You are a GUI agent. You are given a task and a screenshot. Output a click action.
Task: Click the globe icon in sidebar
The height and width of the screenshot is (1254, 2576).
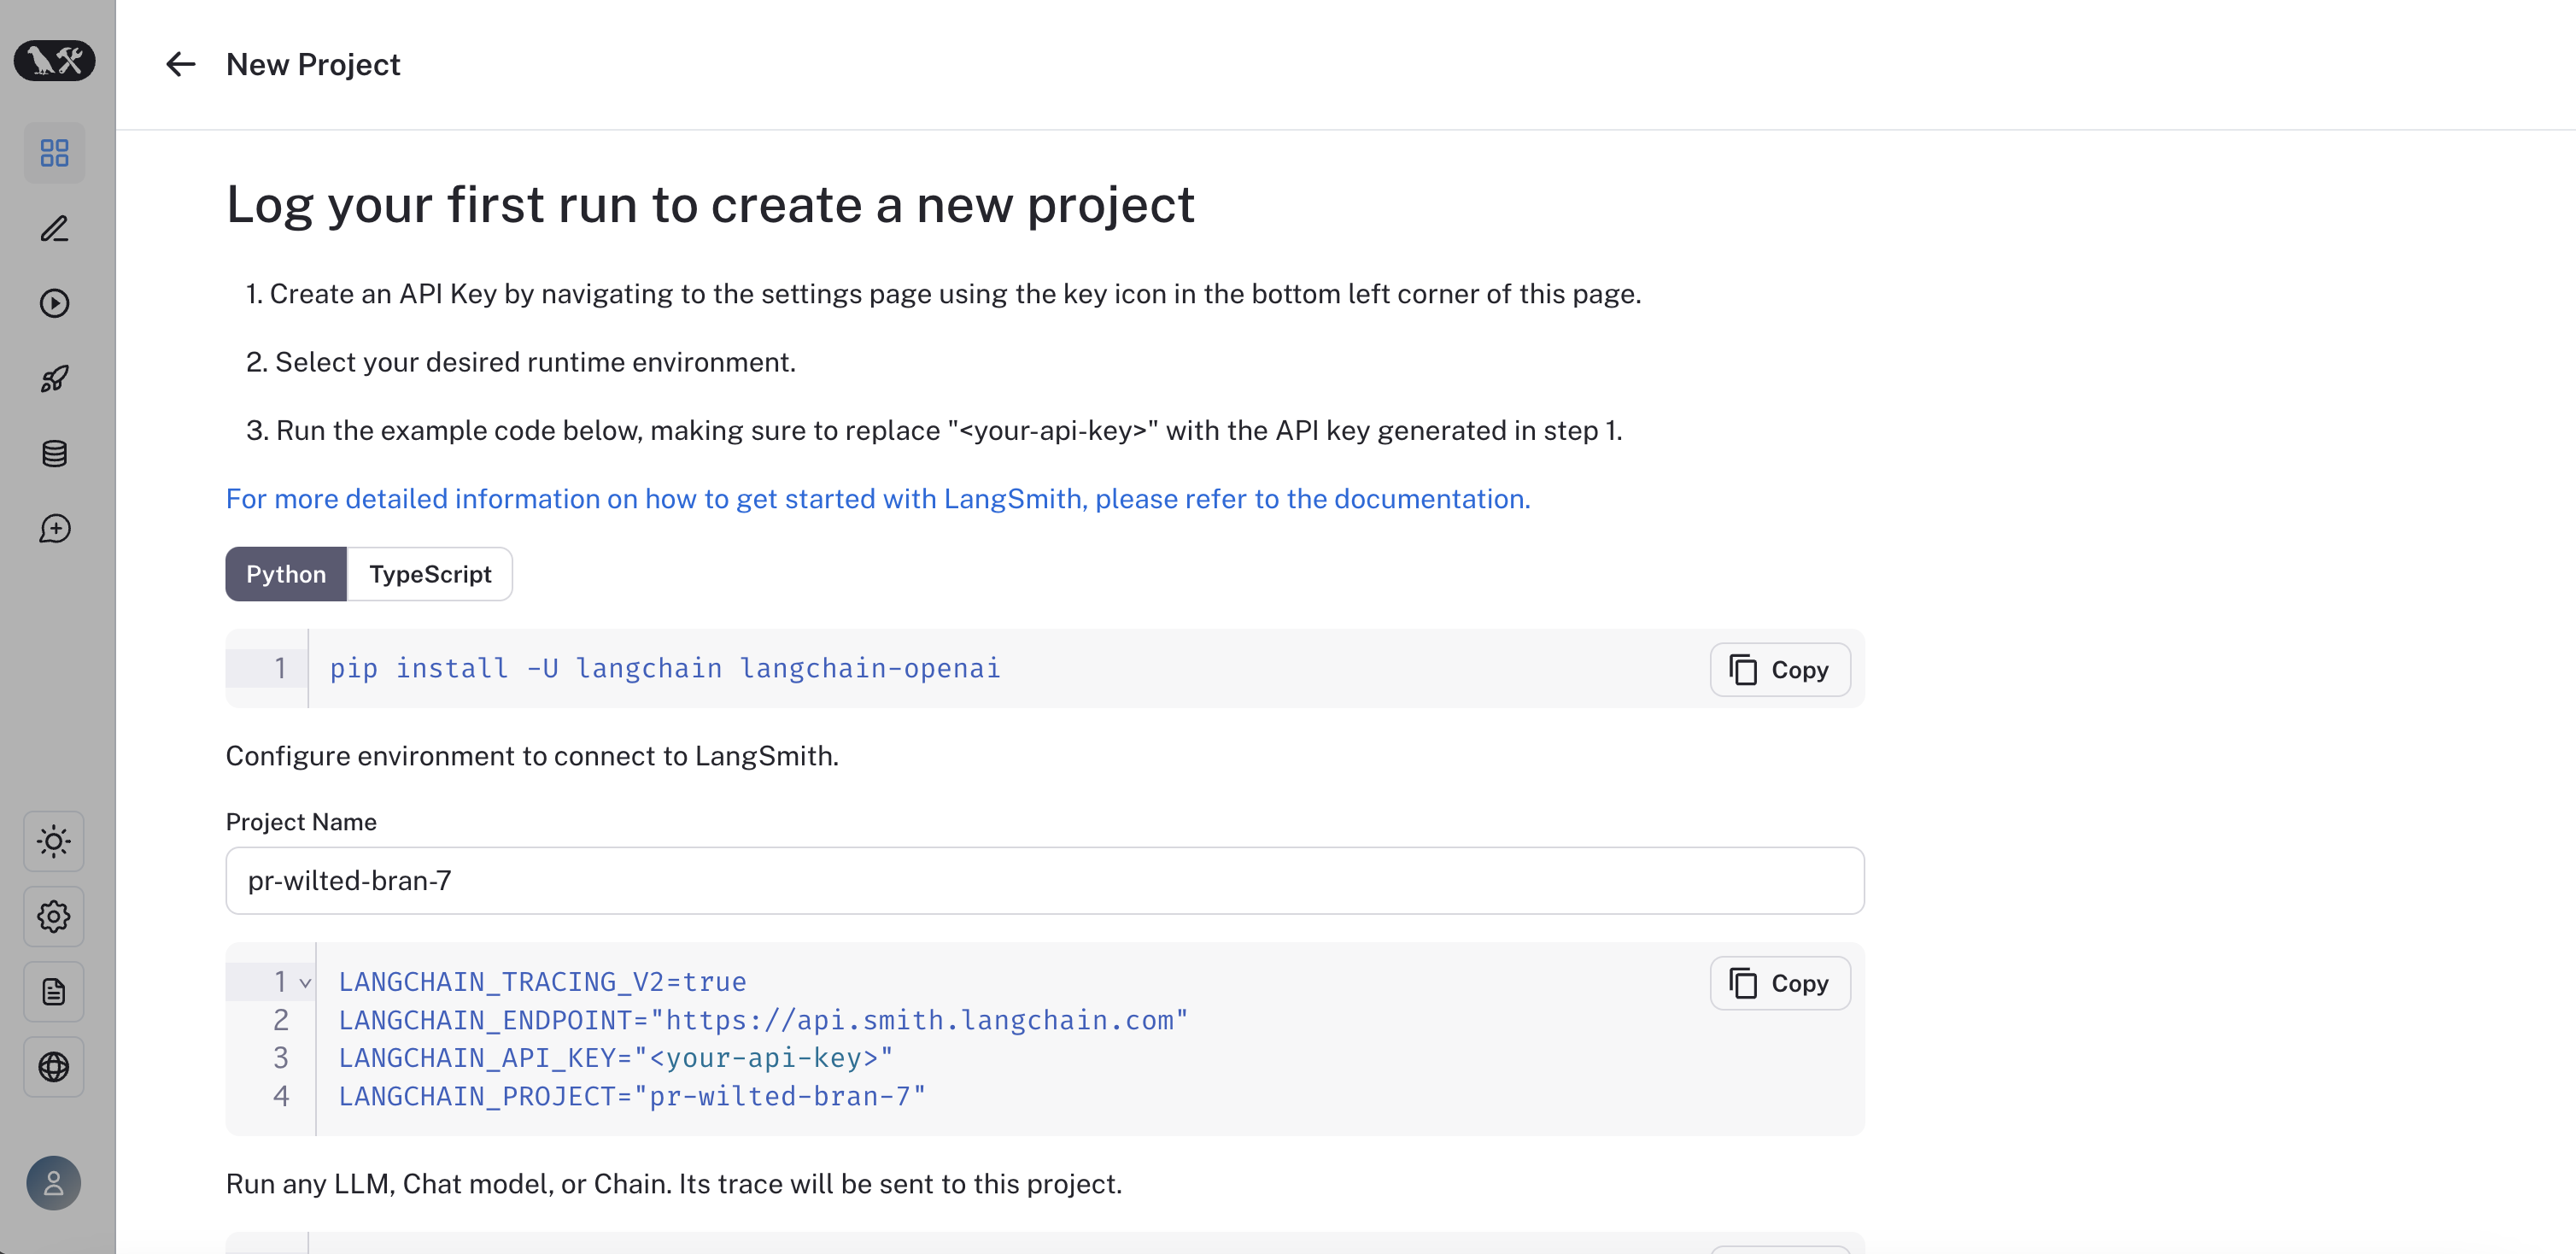54,1067
